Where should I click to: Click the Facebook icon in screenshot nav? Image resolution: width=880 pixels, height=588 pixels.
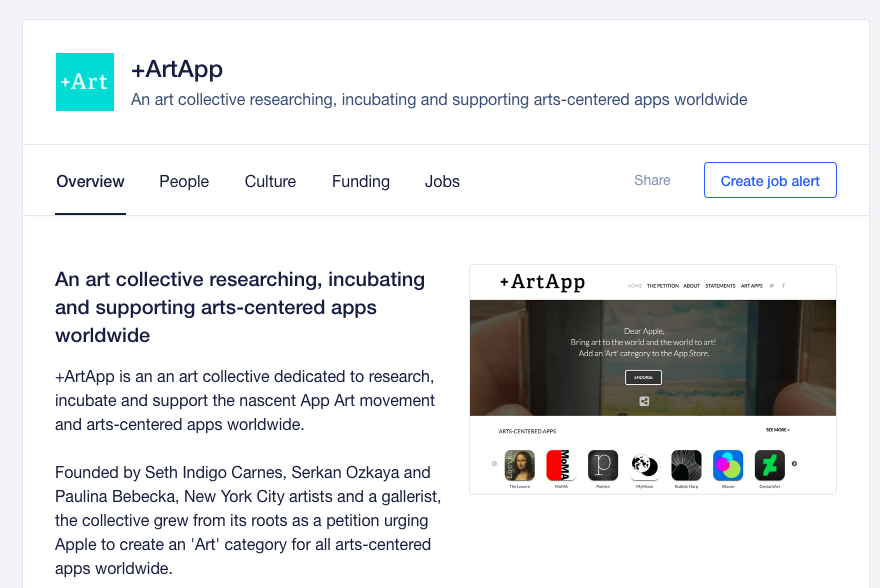coord(783,286)
